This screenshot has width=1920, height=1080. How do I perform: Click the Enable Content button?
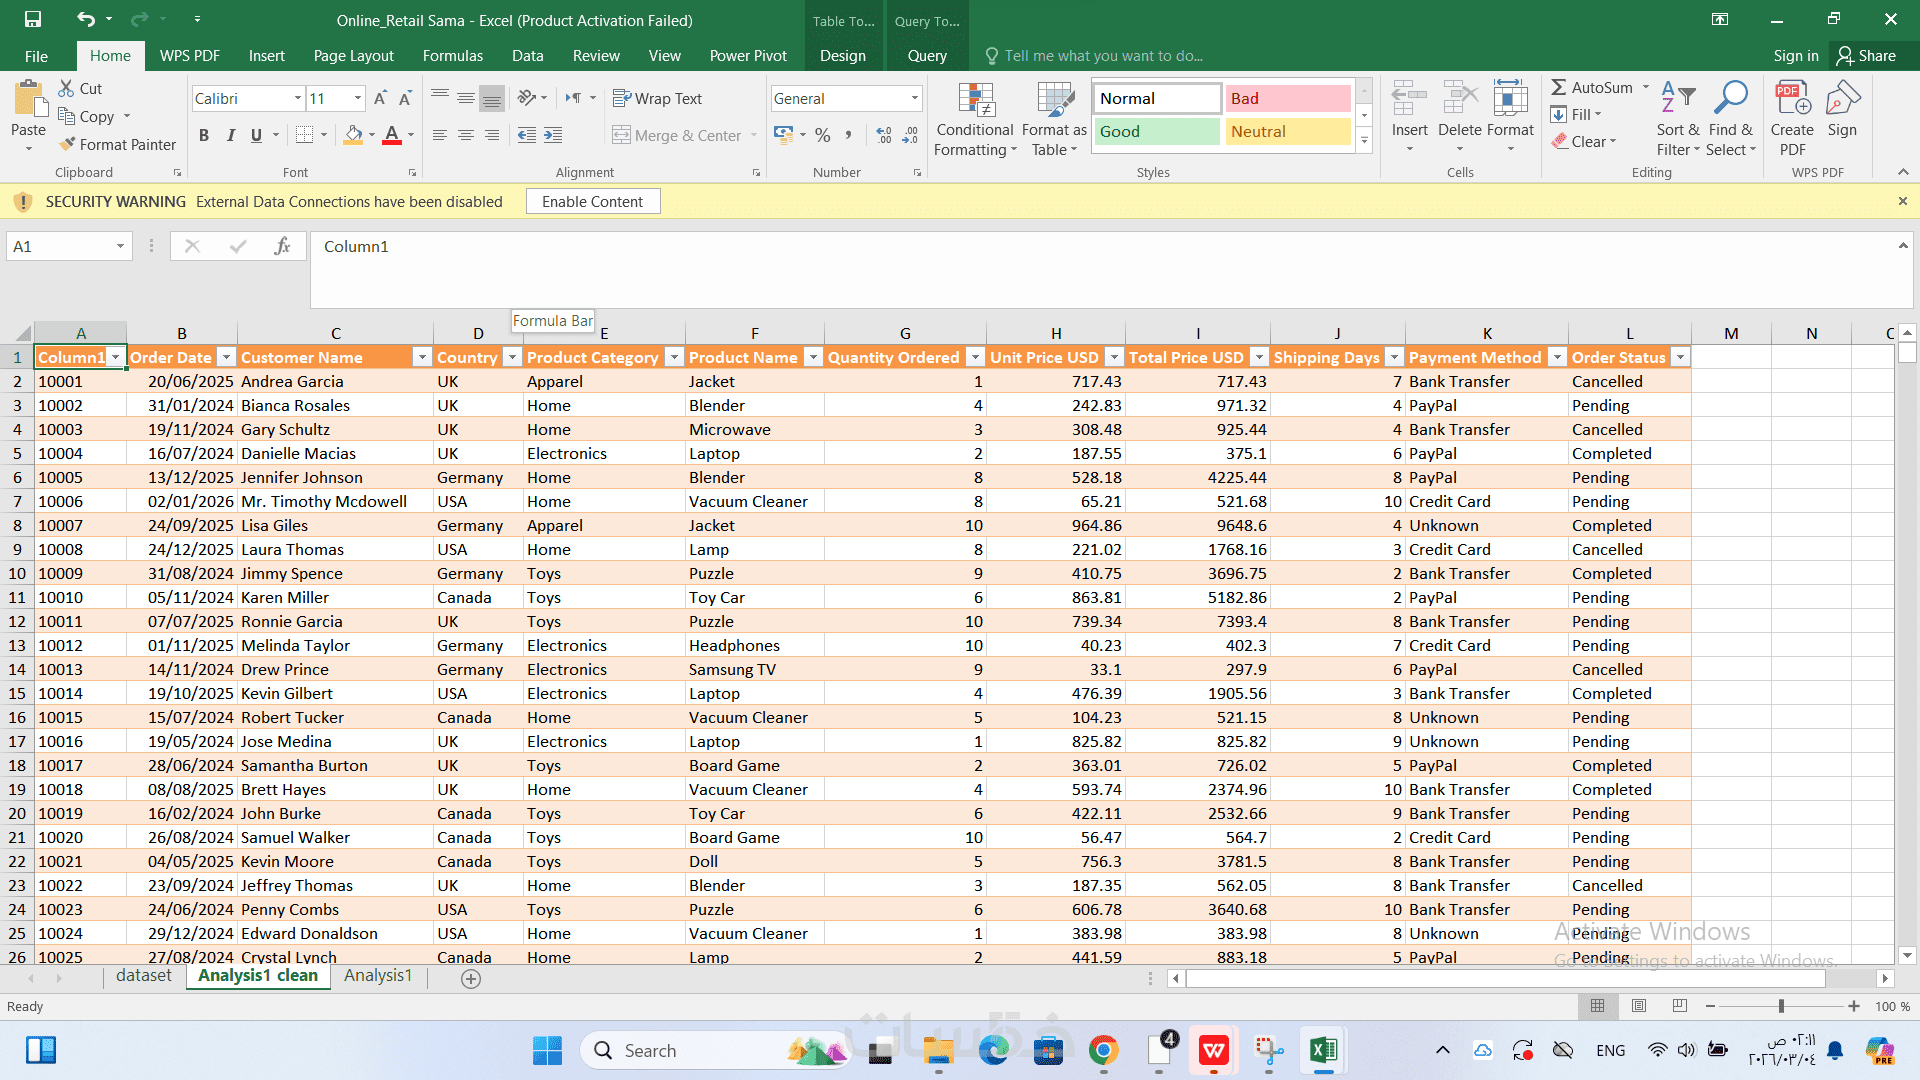click(x=592, y=201)
